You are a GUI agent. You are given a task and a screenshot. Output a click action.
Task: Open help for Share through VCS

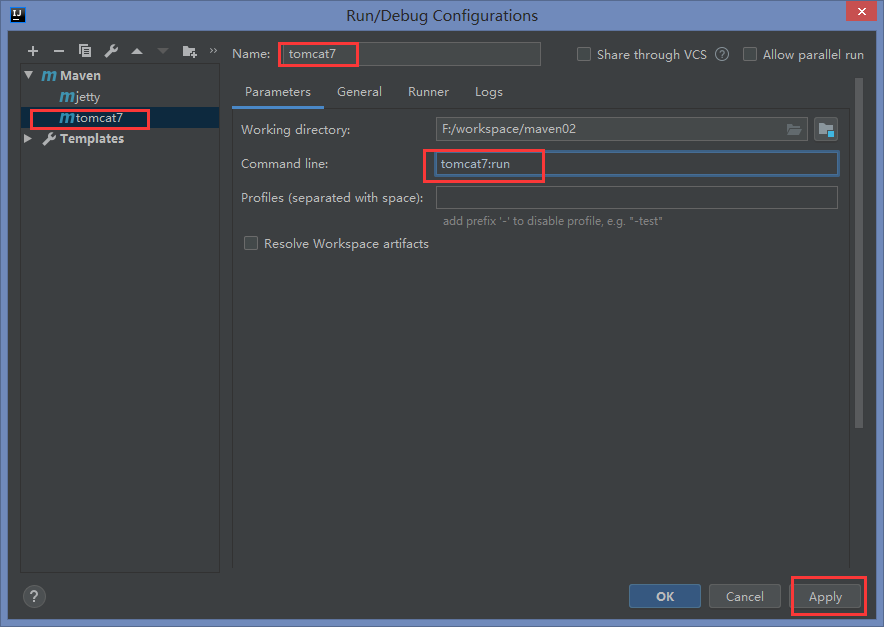coord(722,55)
